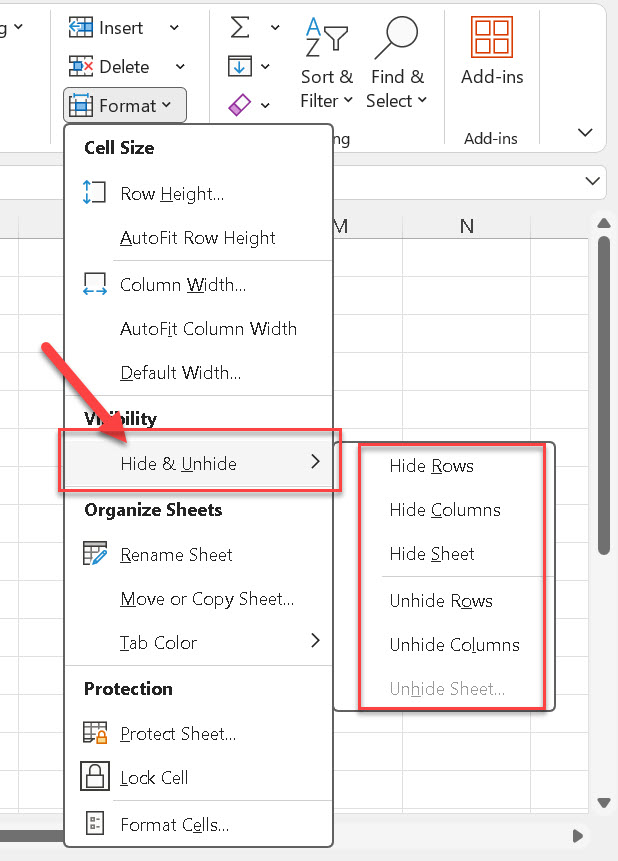Choose Protect Sheet menu text
Screen dimensions: 618x861
click(178, 734)
